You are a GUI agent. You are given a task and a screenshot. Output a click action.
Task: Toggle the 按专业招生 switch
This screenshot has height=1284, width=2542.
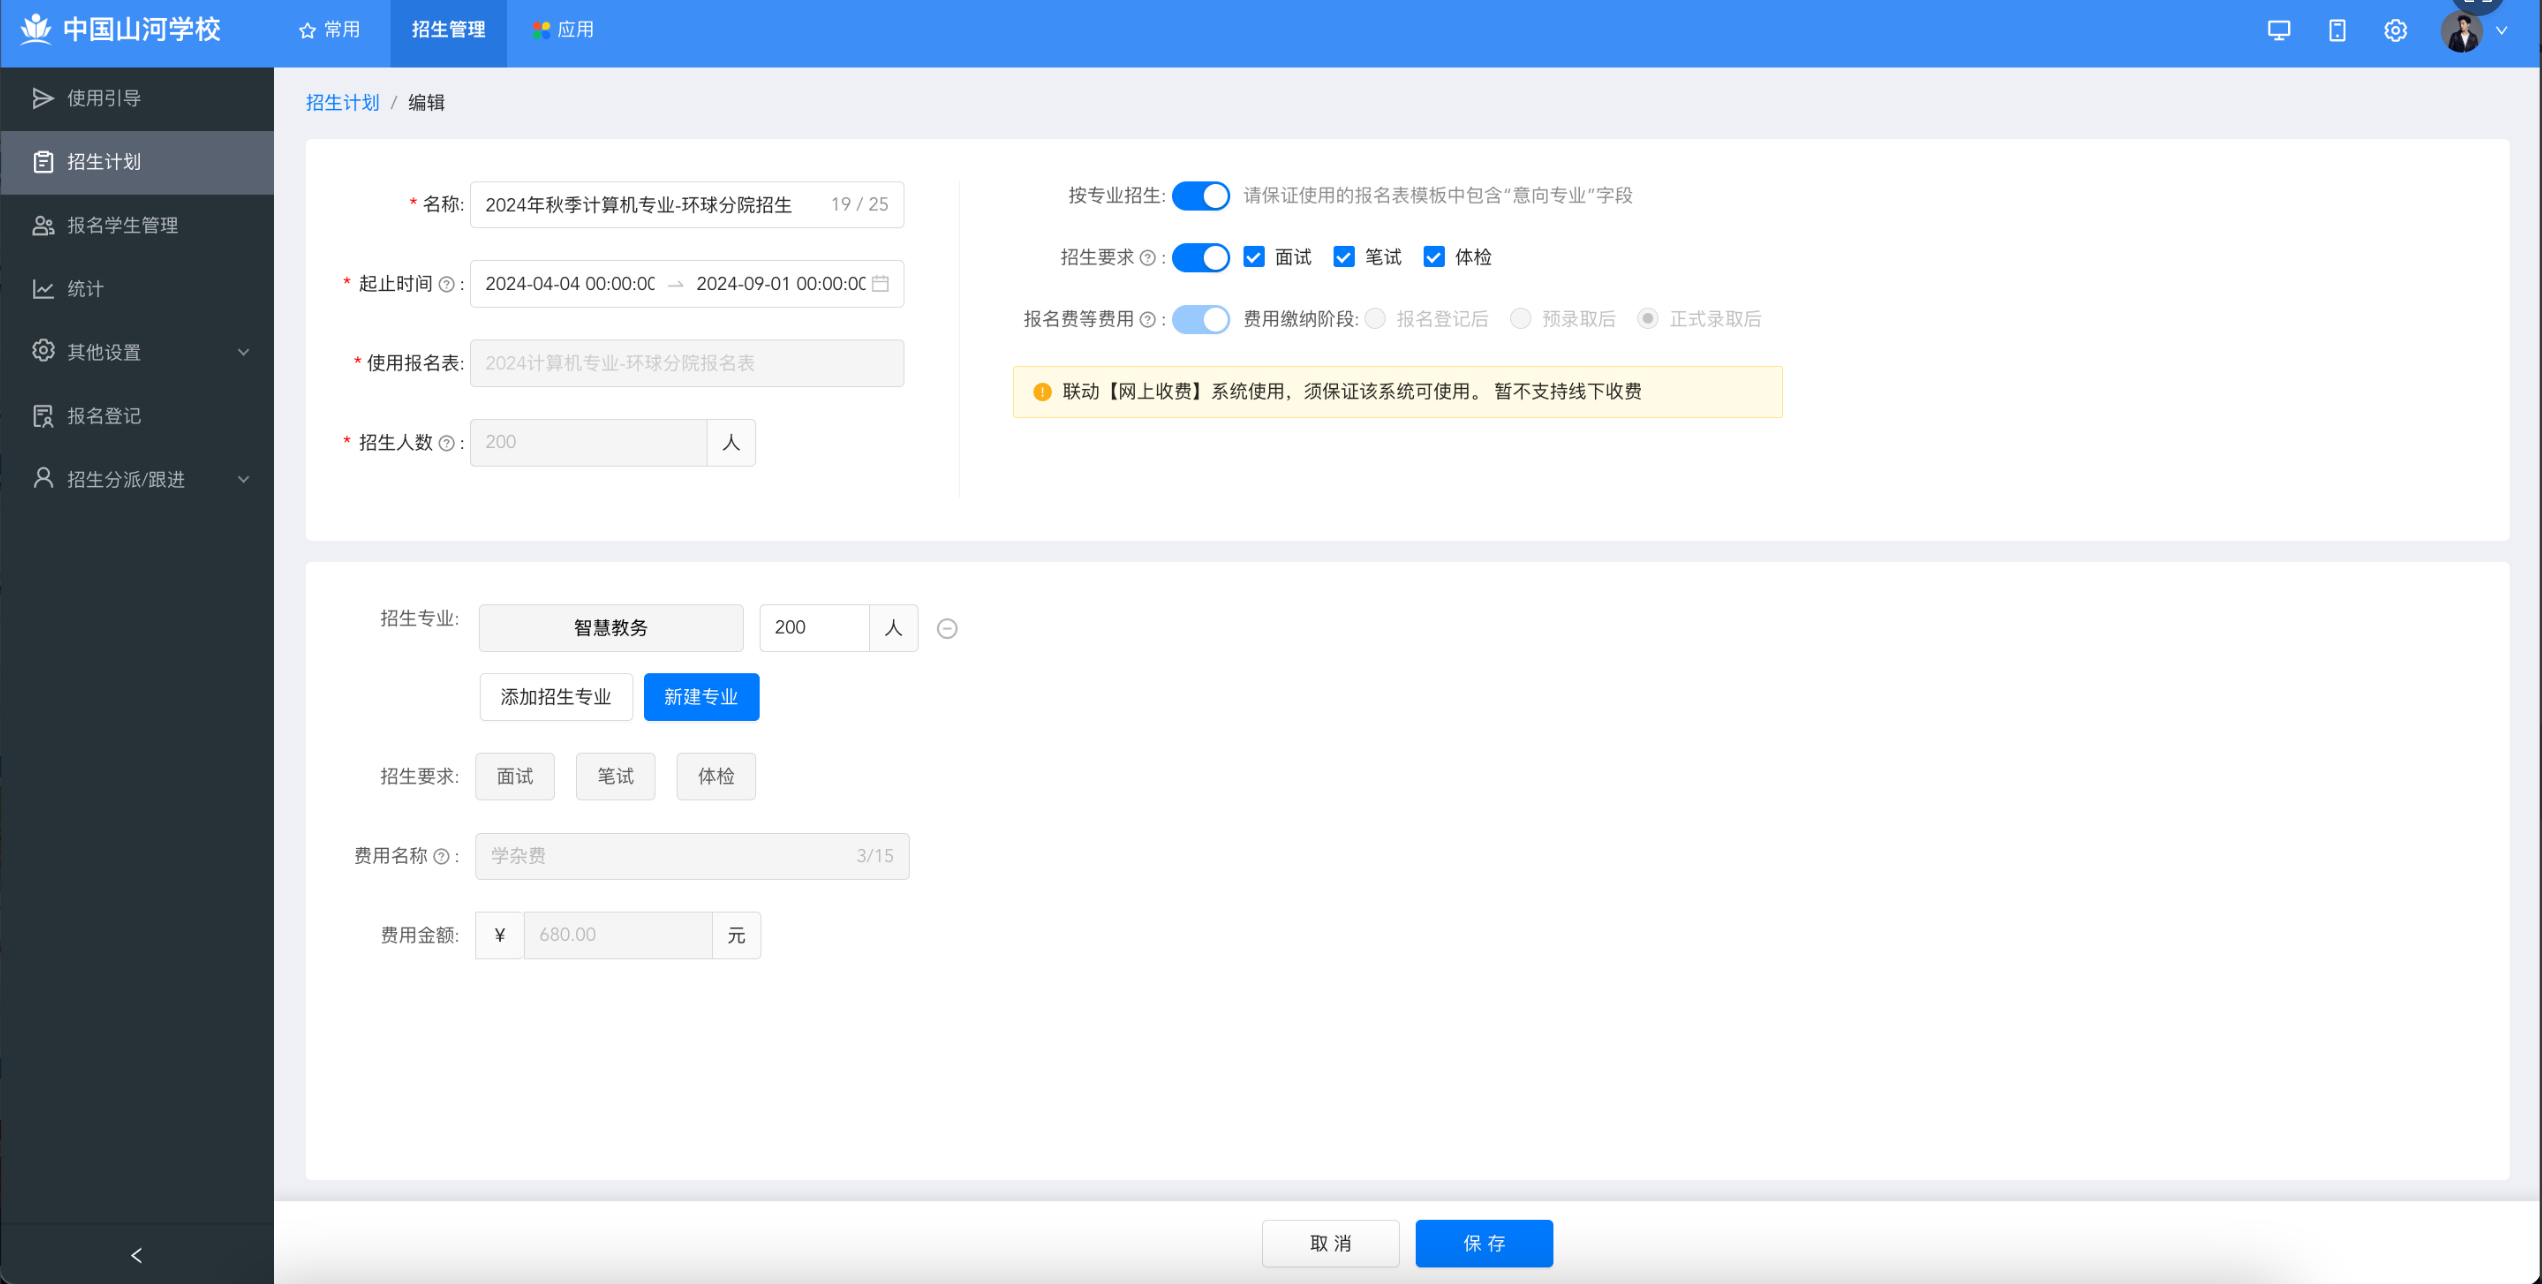[x=1200, y=196]
